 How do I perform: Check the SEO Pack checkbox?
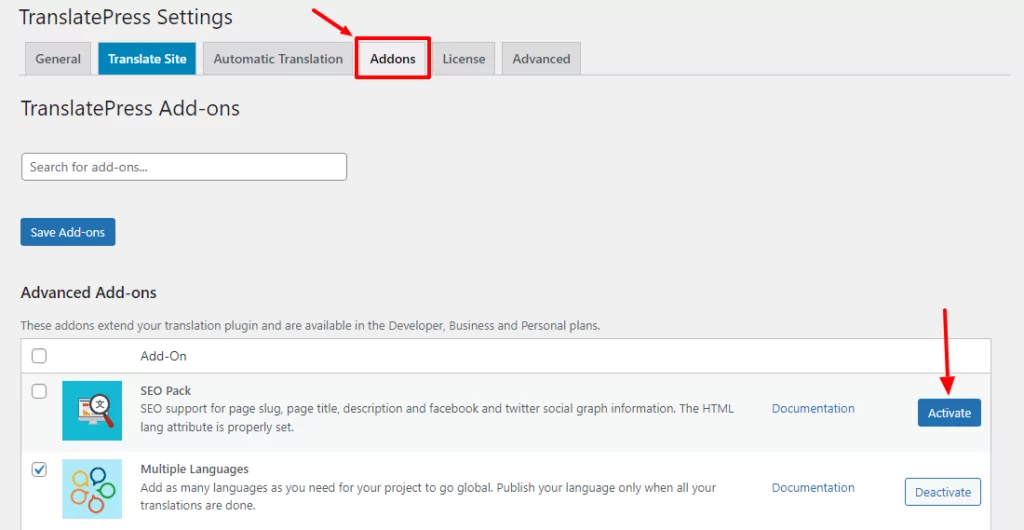pyautogui.click(x=39, y=391)
